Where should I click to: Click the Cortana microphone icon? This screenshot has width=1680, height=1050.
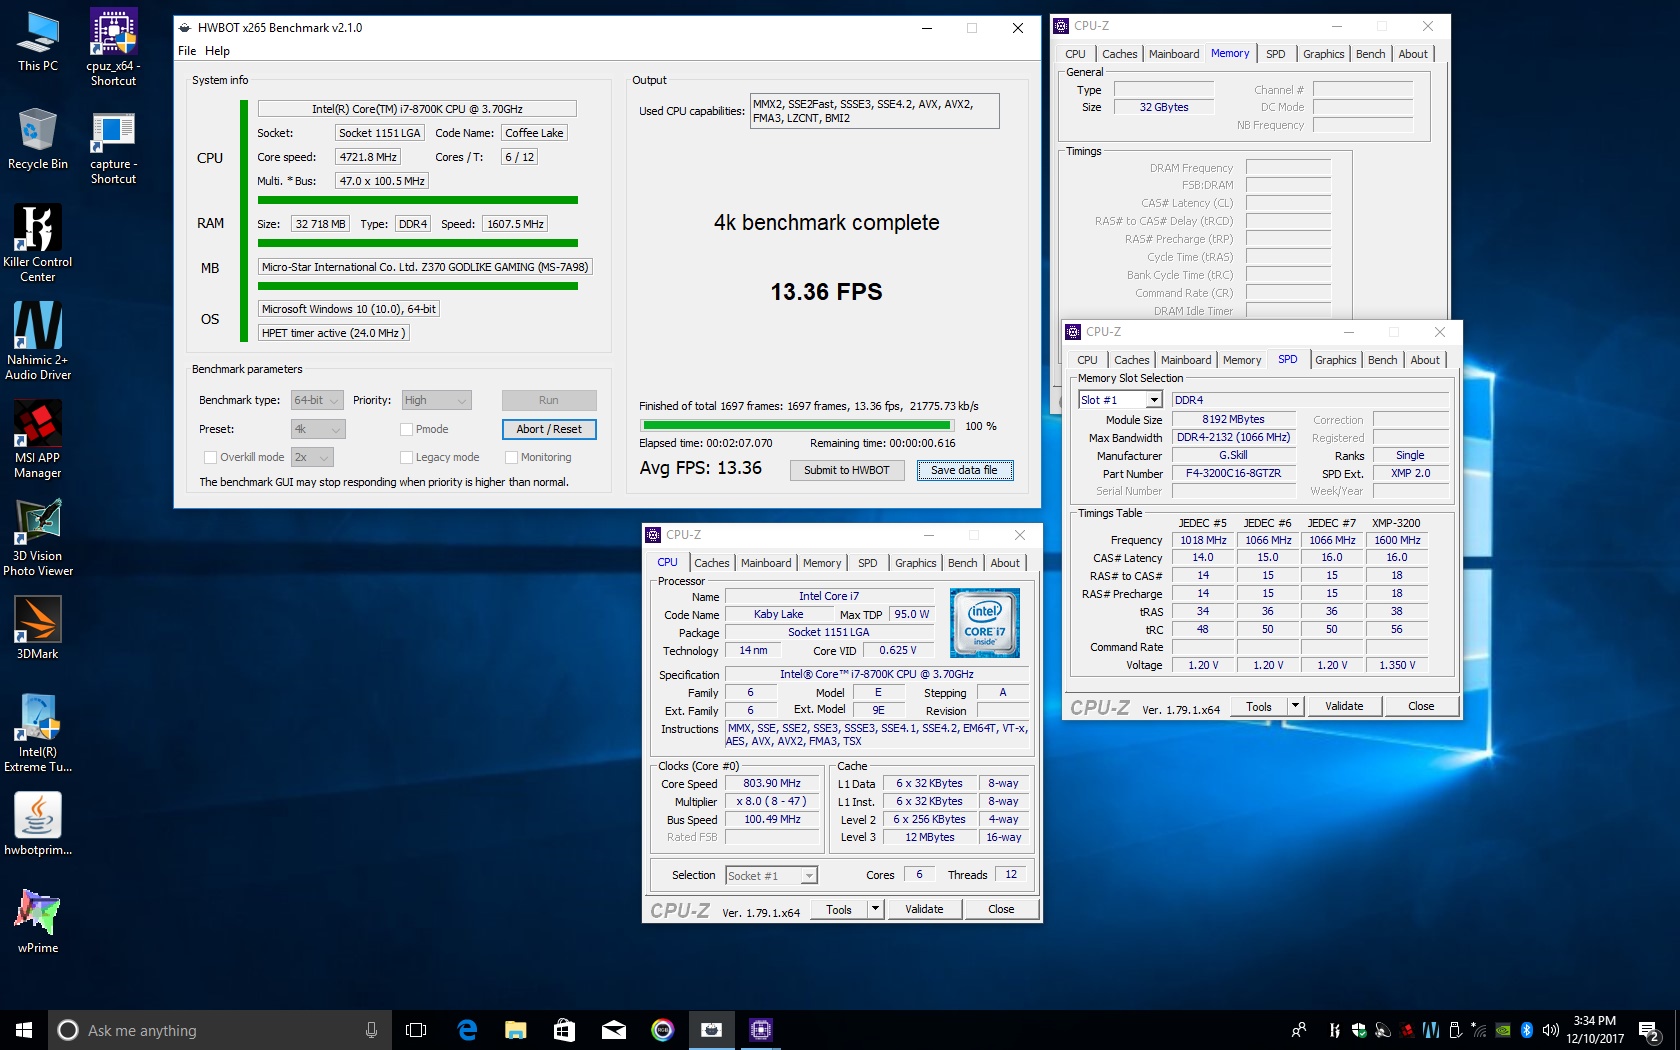click(x=371, y=1030)
